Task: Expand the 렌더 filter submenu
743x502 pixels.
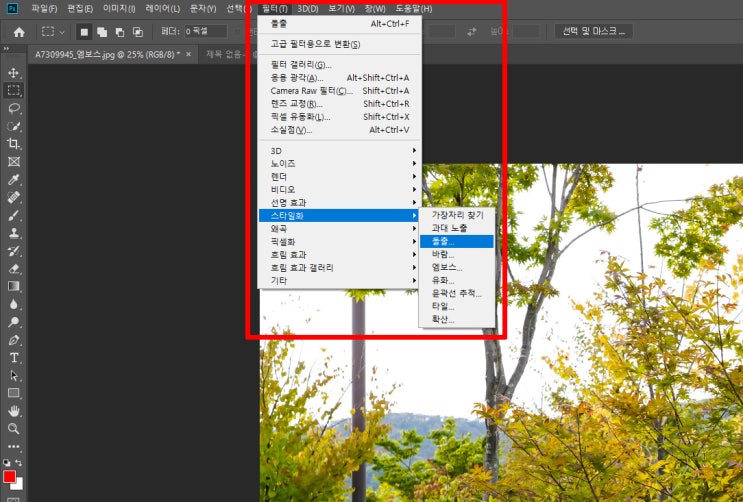Action: click(339, 176)
